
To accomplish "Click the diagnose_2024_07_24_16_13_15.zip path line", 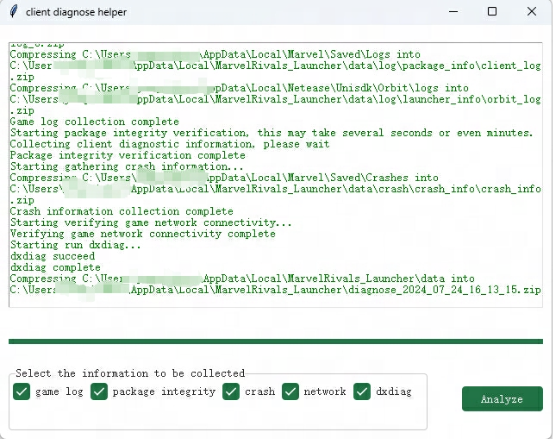I will point(275,290).
